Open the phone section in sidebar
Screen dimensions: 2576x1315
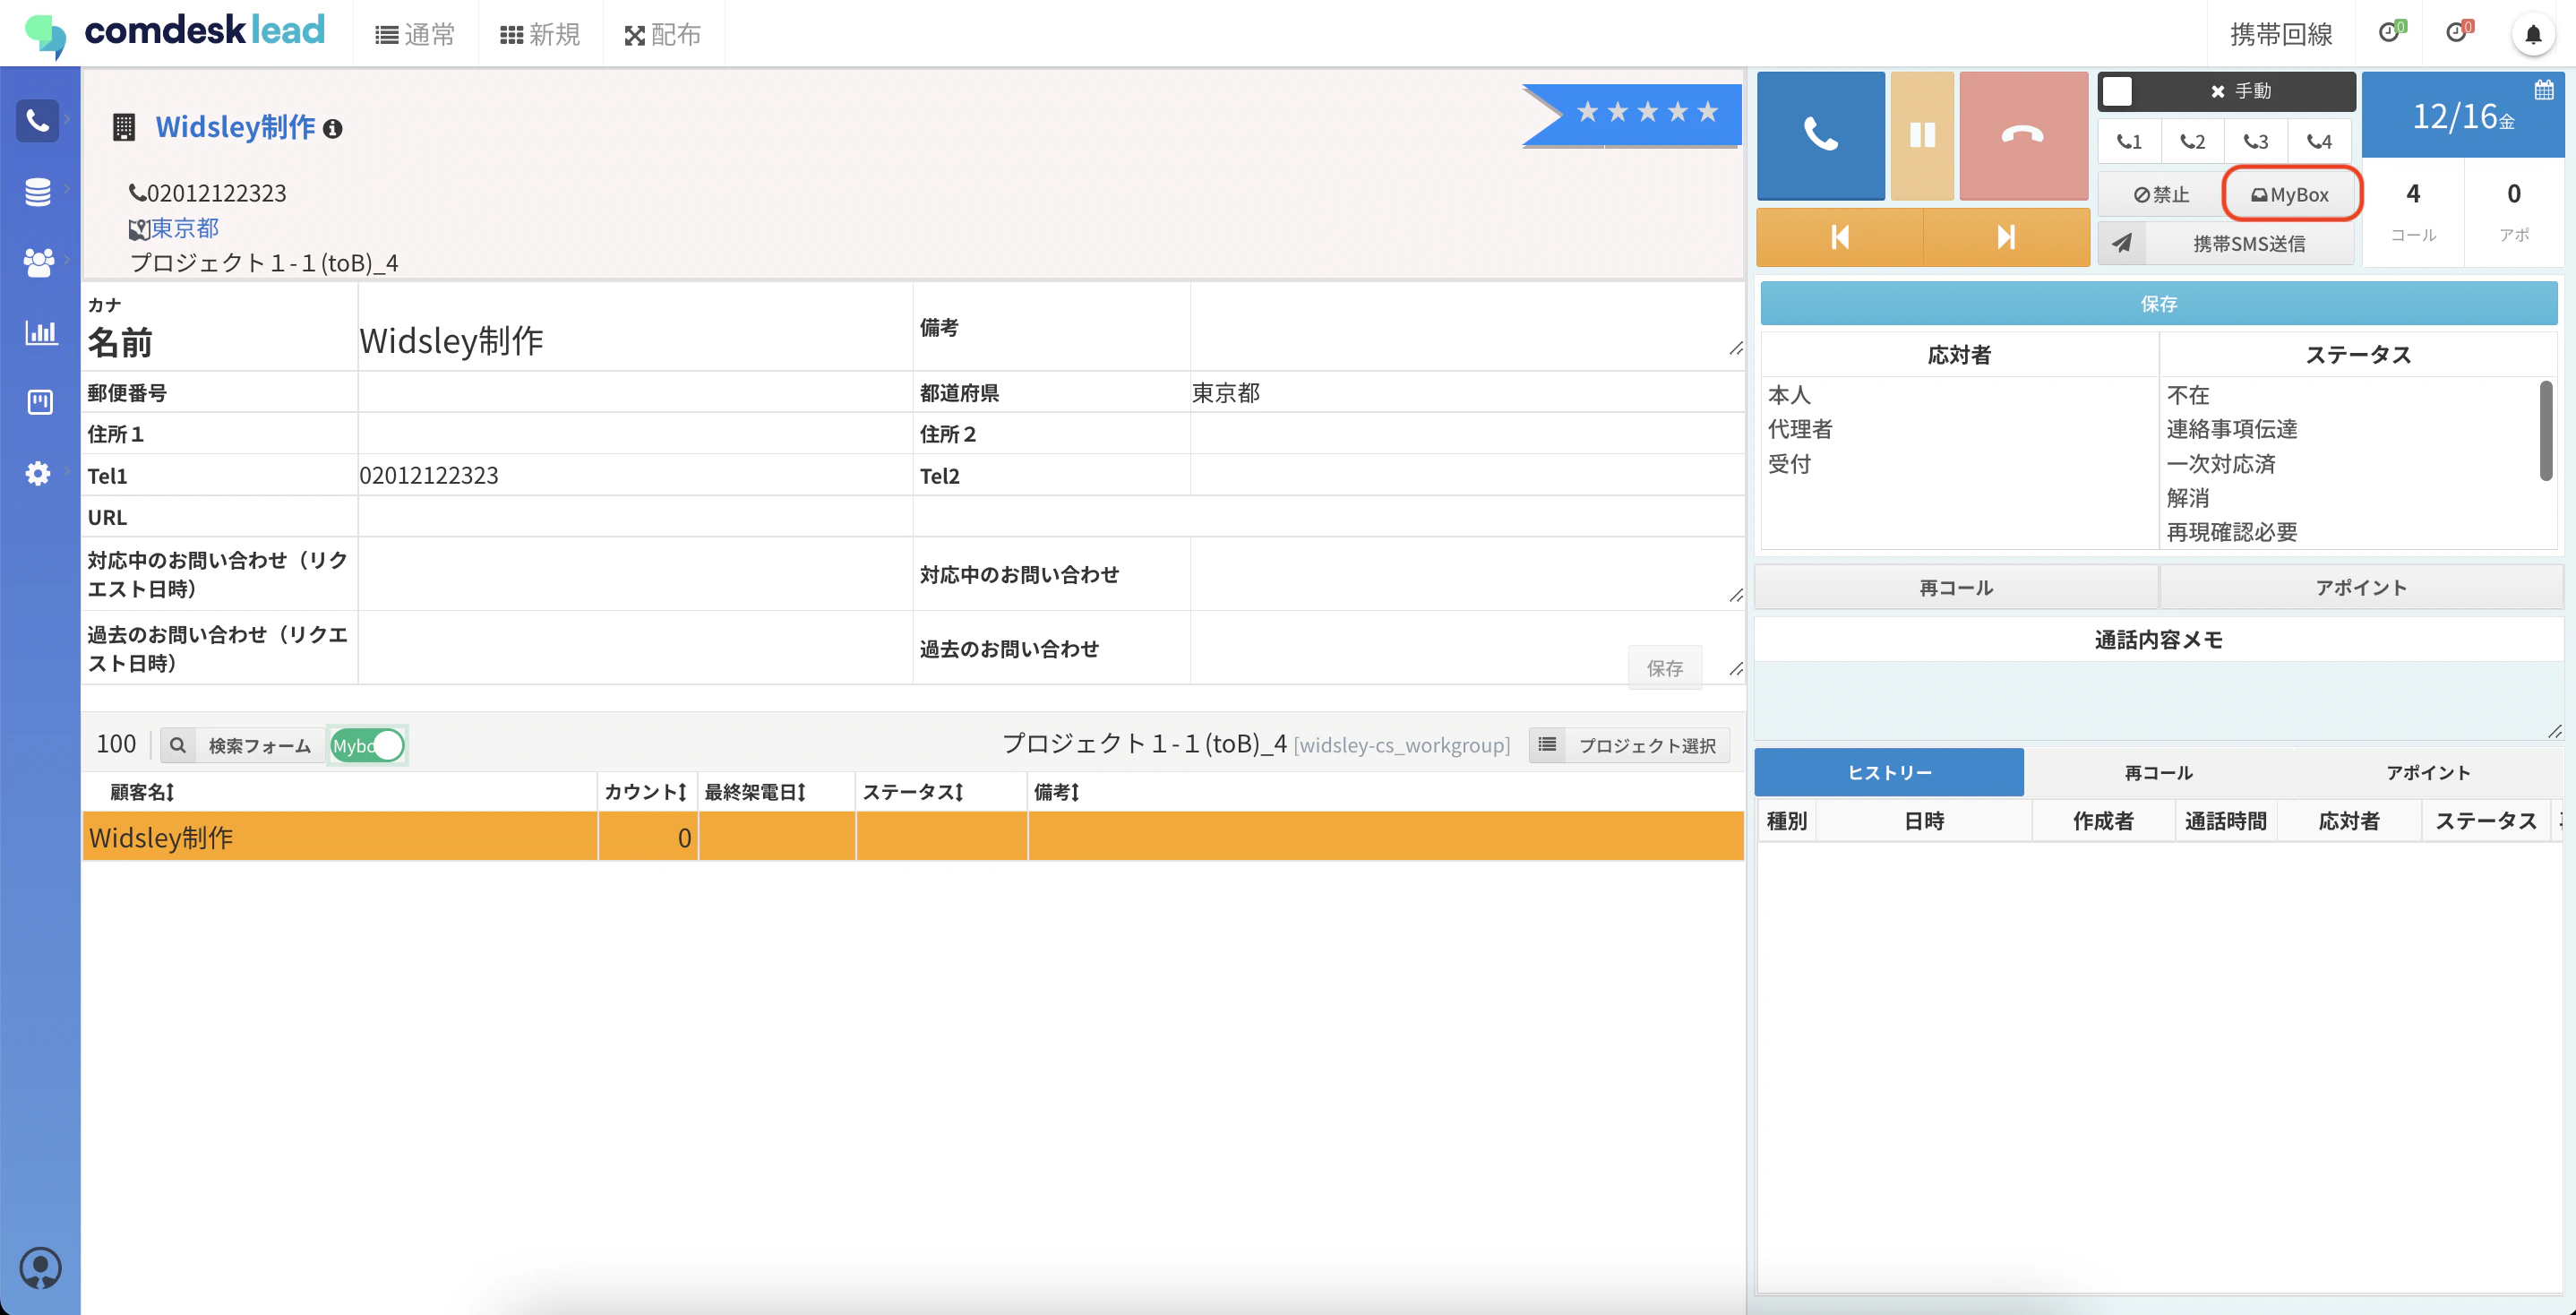38,121
